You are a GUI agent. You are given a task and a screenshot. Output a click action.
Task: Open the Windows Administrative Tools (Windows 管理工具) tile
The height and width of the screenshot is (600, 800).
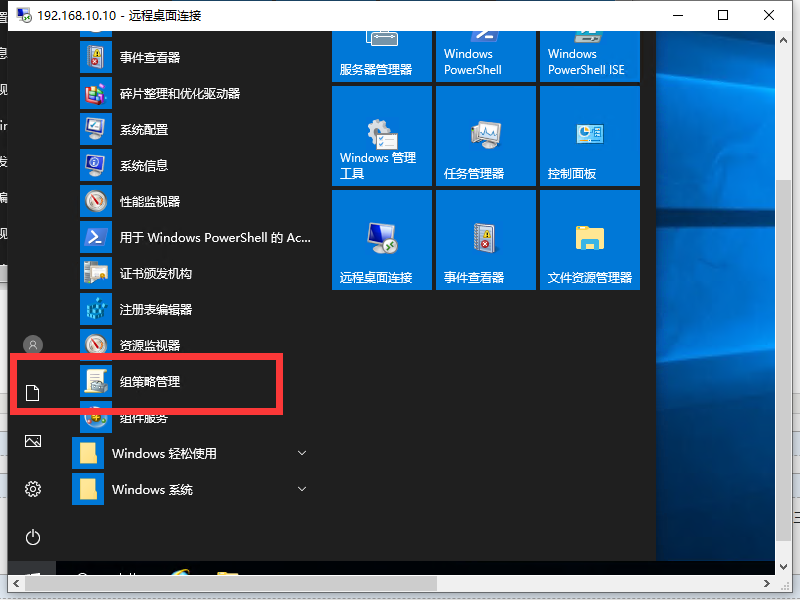382,136
